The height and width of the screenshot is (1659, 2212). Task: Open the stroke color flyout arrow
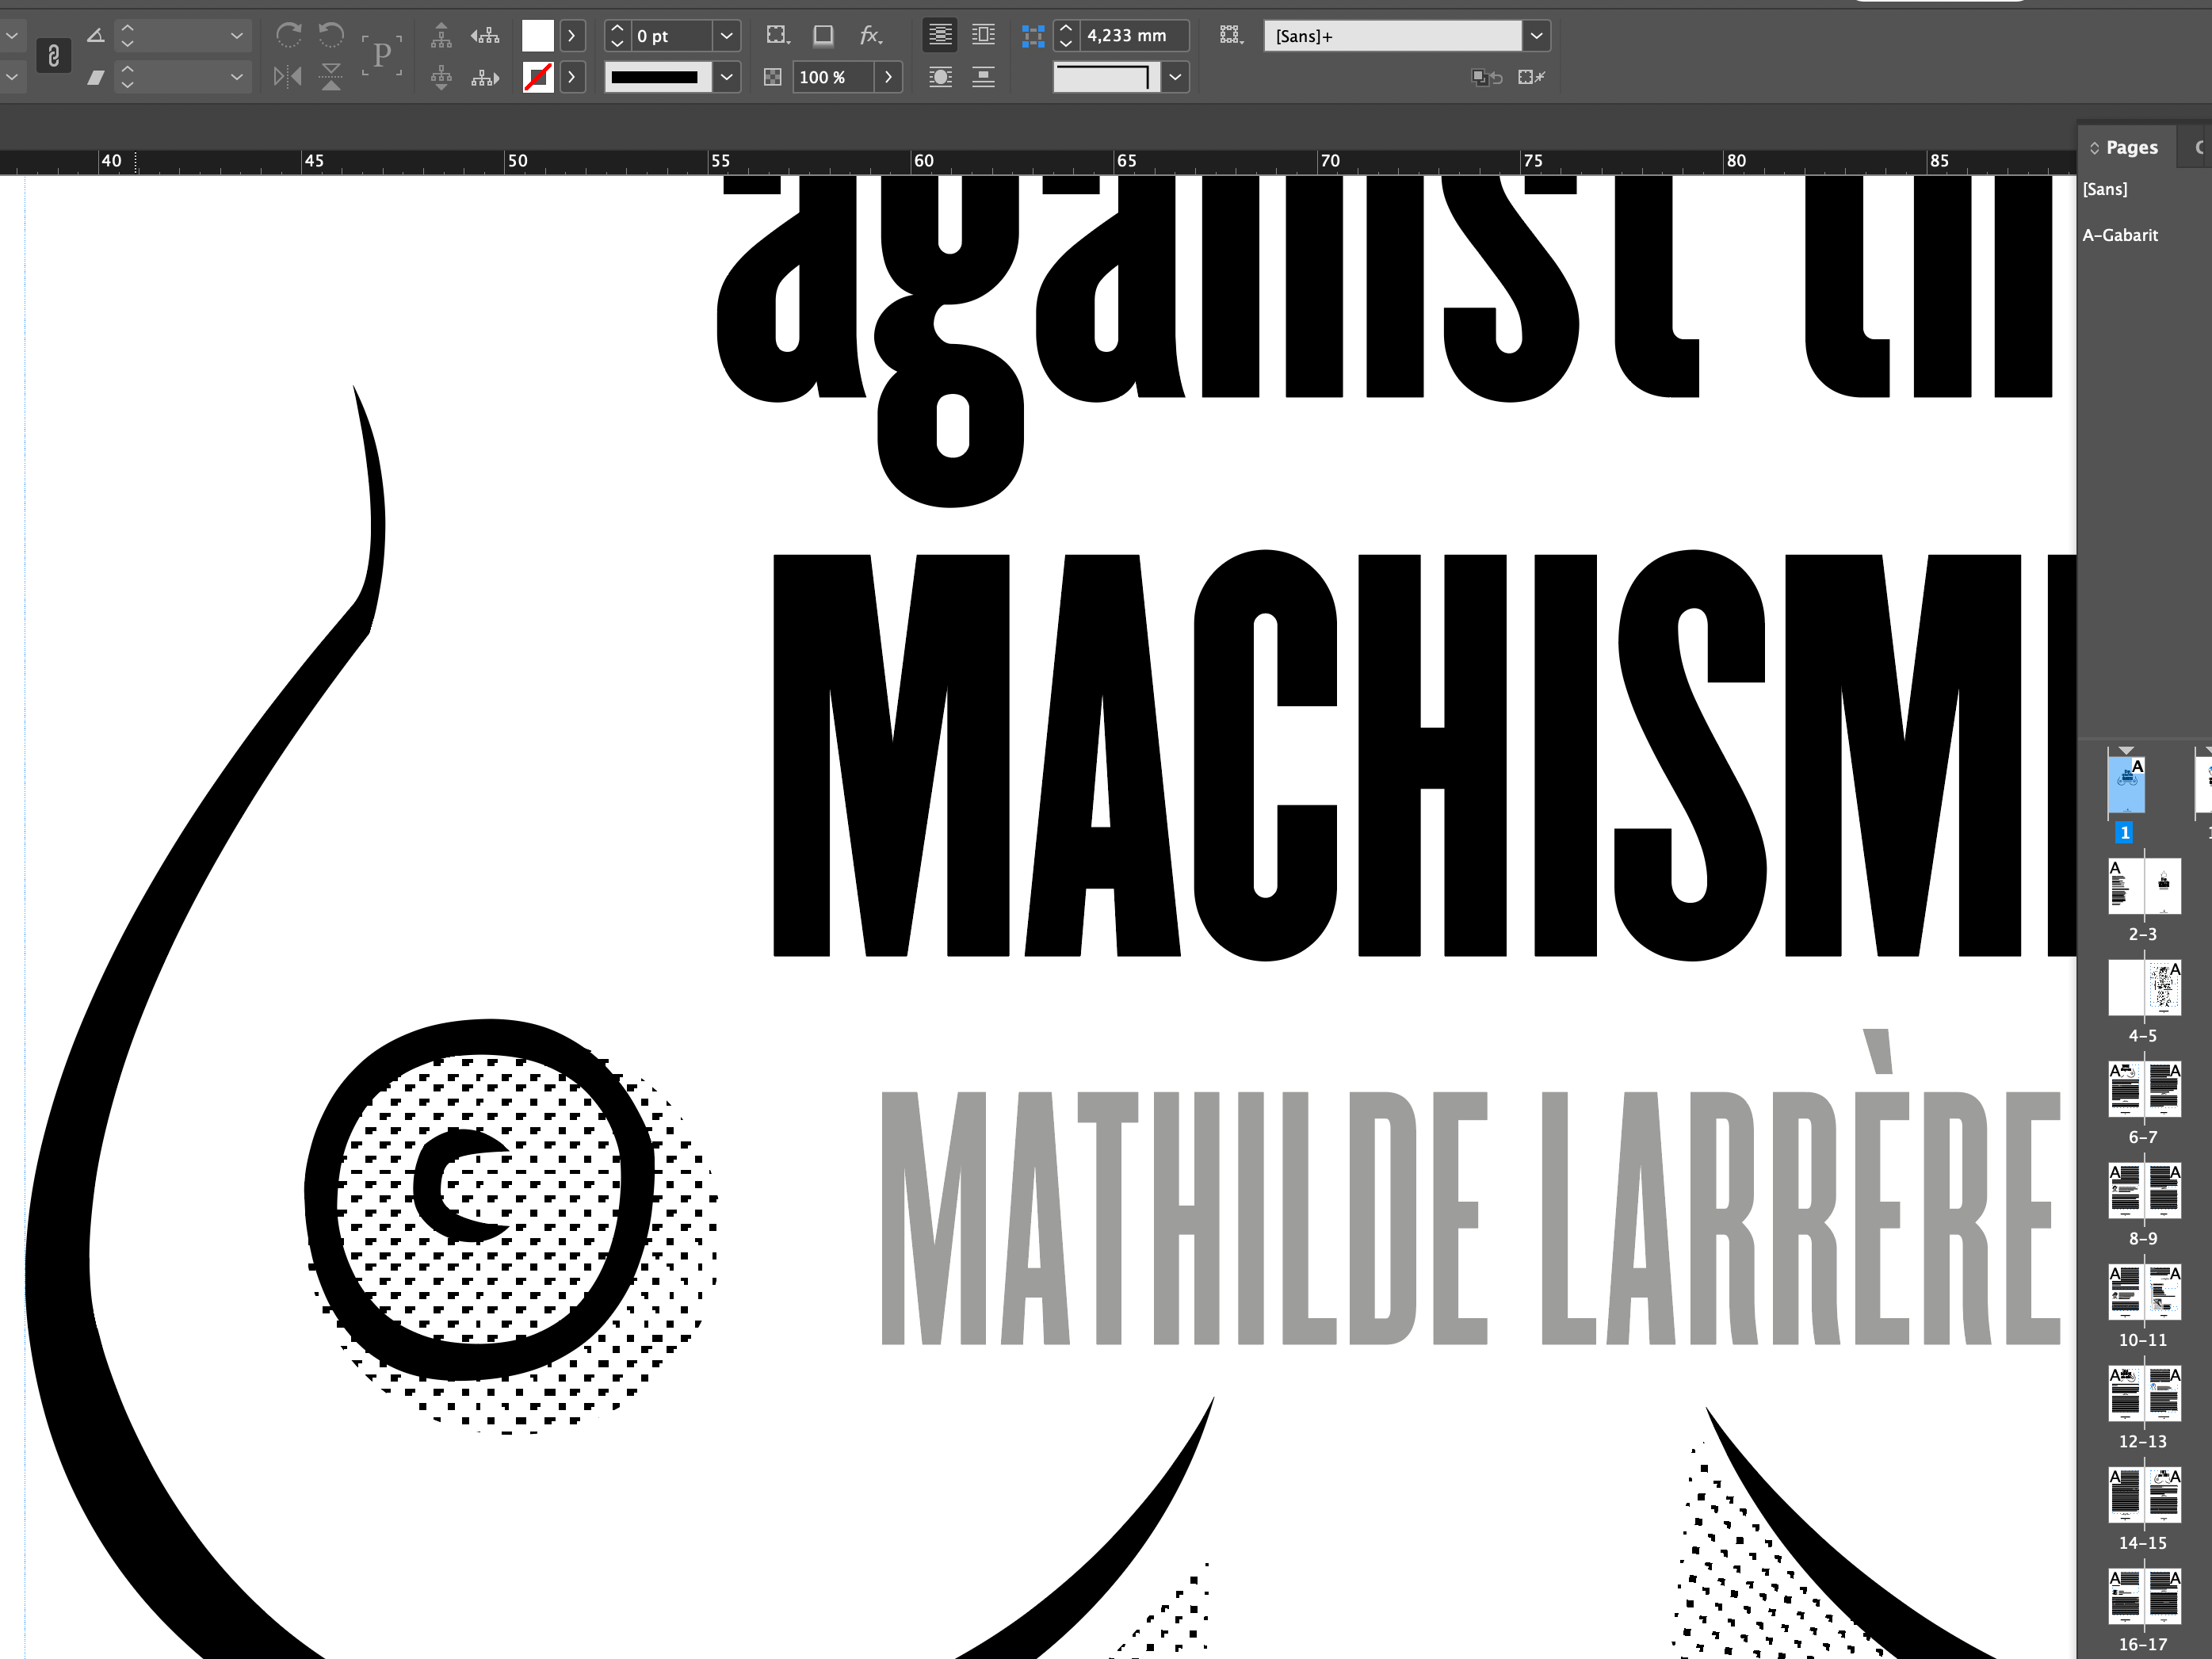pyautogui.click(x=572, y=77)
